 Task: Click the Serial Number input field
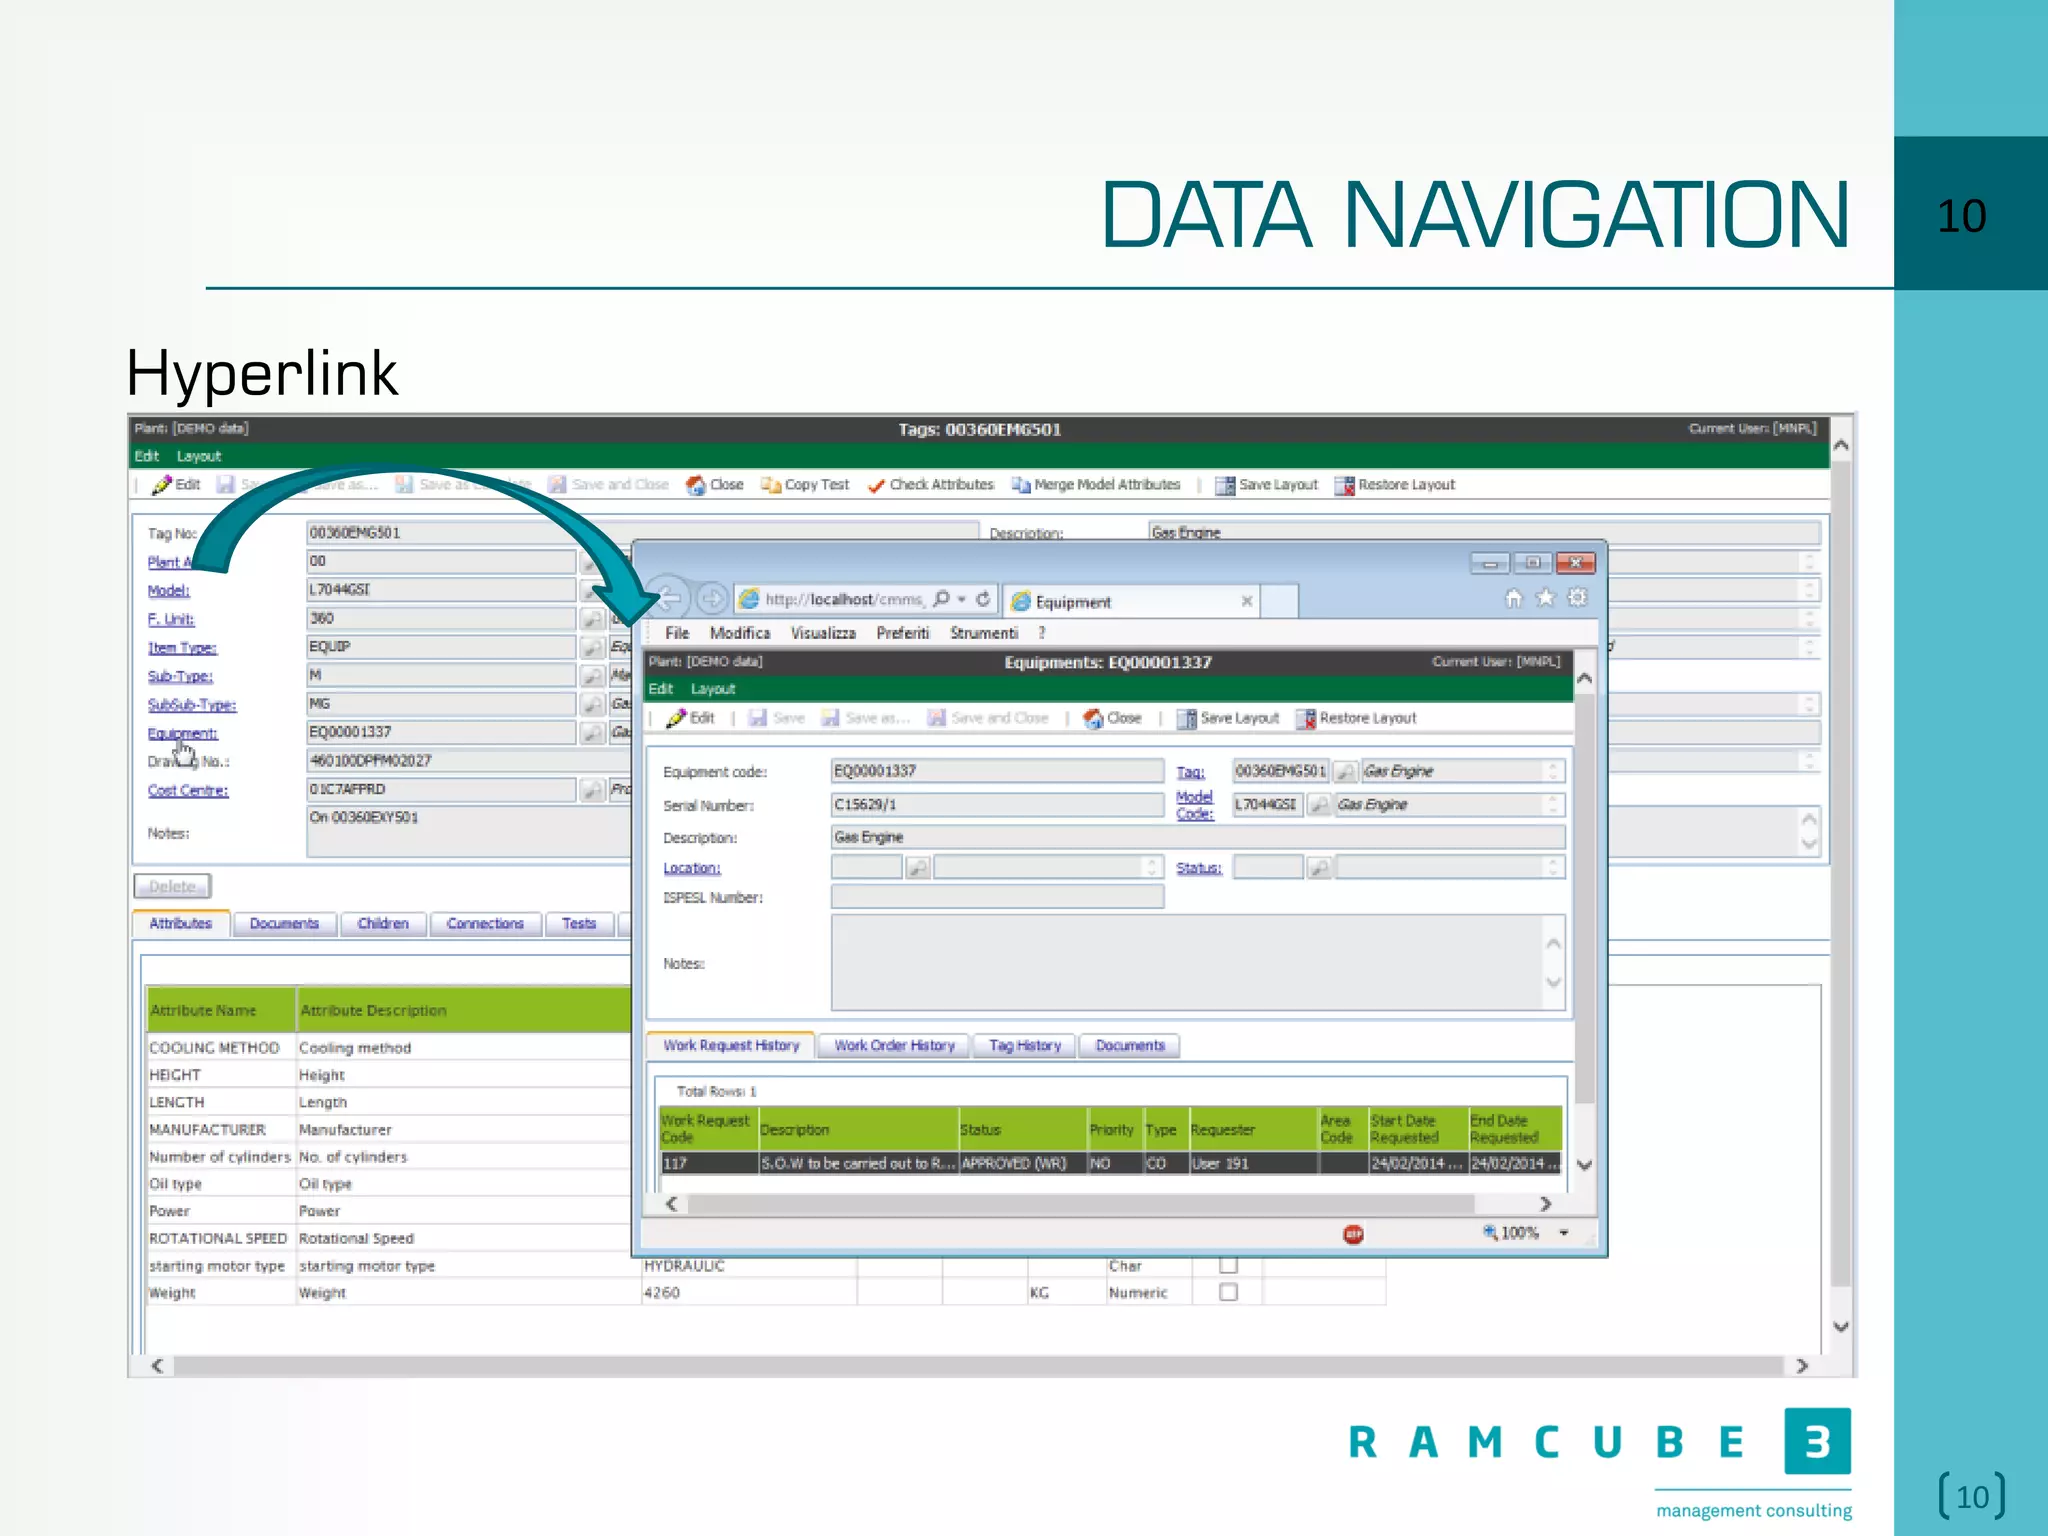[997, 805]
